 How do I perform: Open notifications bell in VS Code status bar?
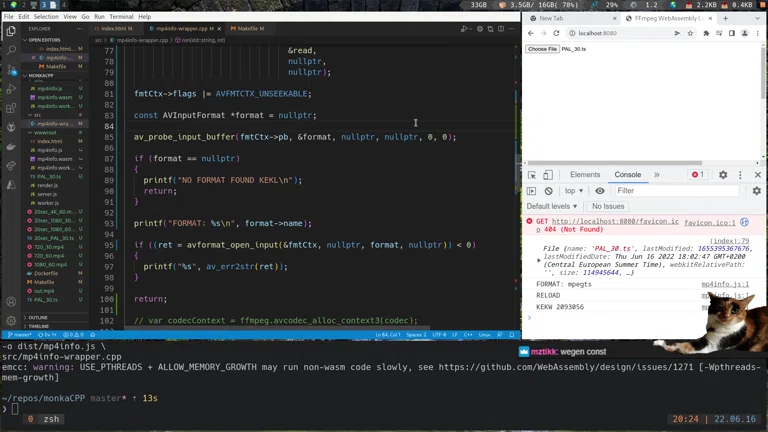[x=512, y=335]
